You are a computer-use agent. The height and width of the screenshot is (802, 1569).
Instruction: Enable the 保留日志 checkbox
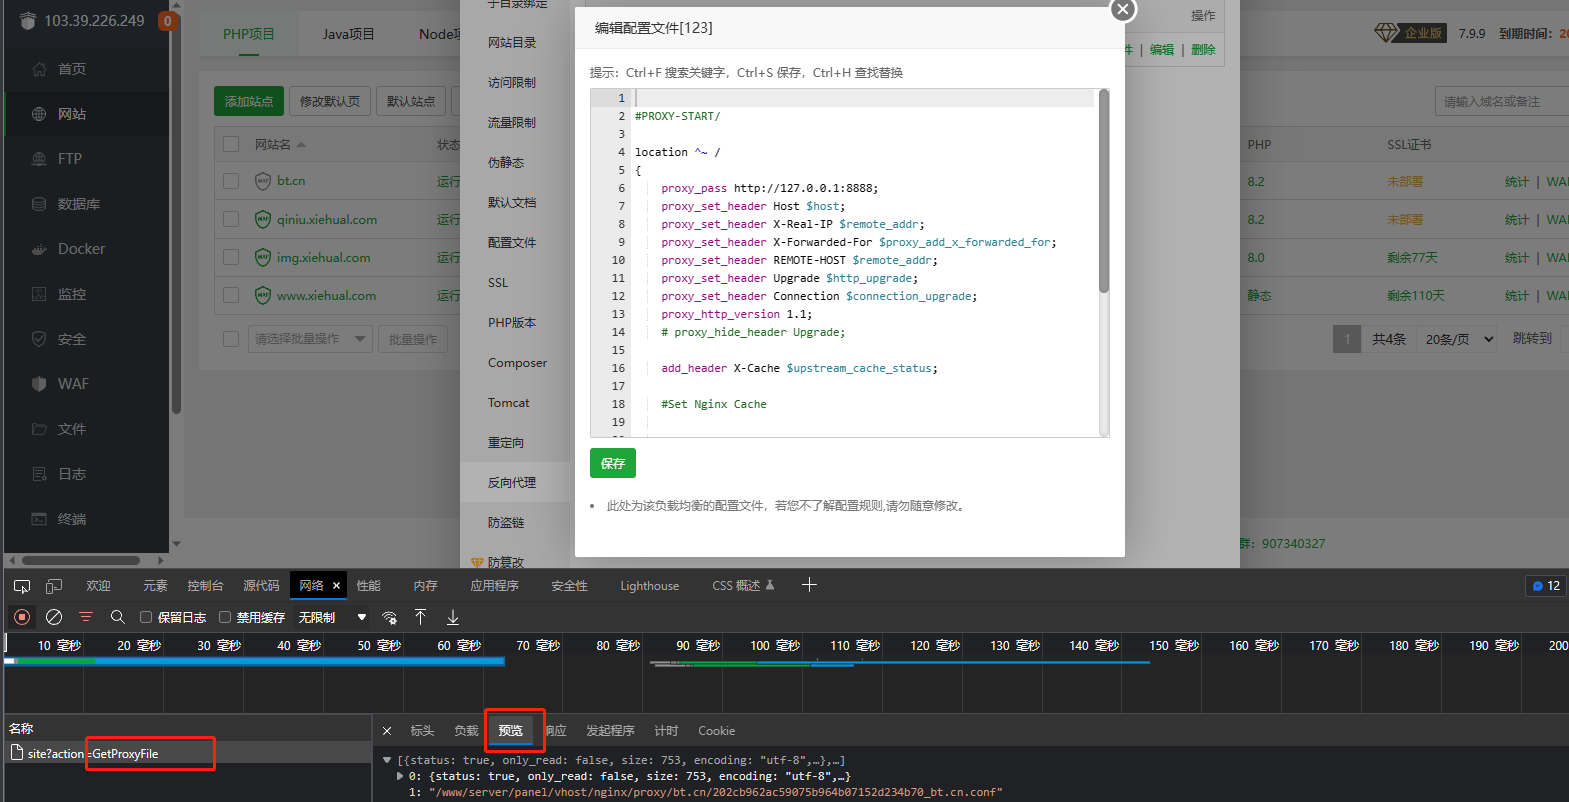click(146, 617)
